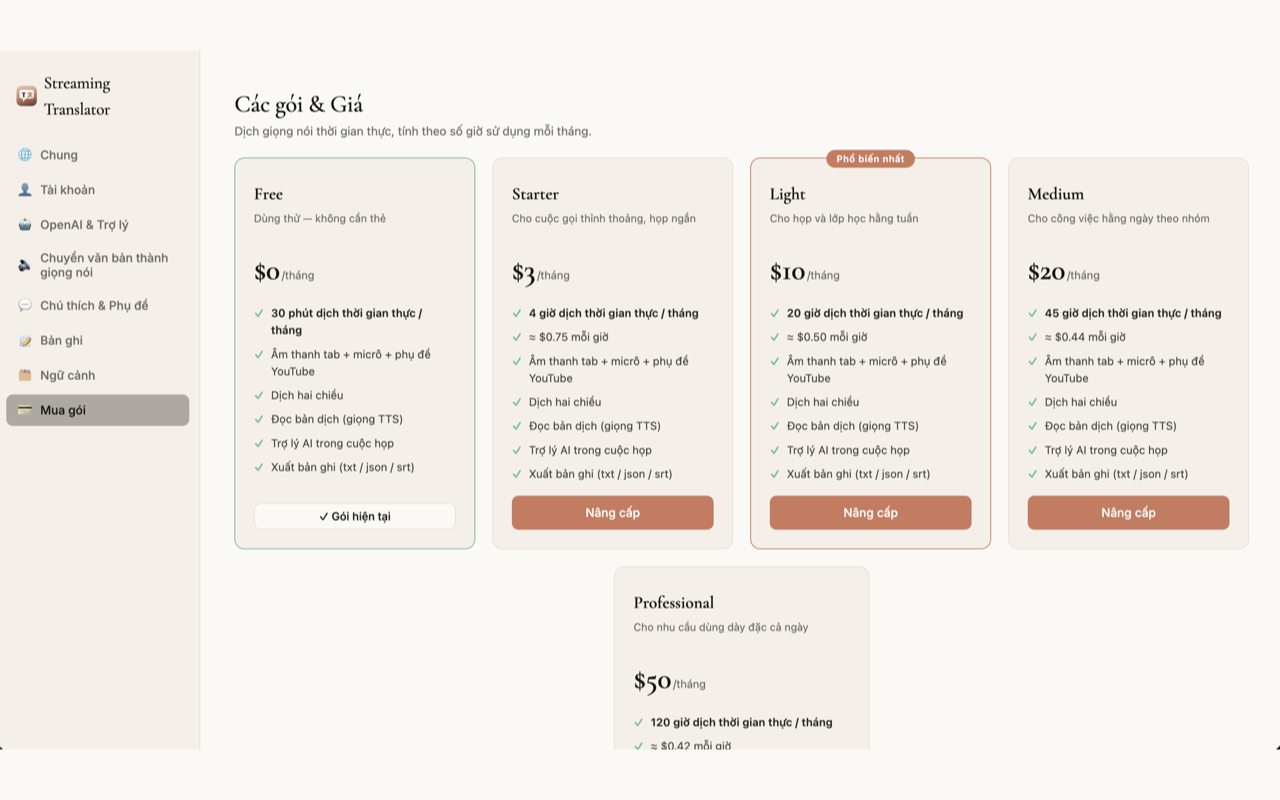Image resolution: width=1280 pixels, height=800 pixels.
Task: Click the Gói hiện tại button
Action: [355, 516]
